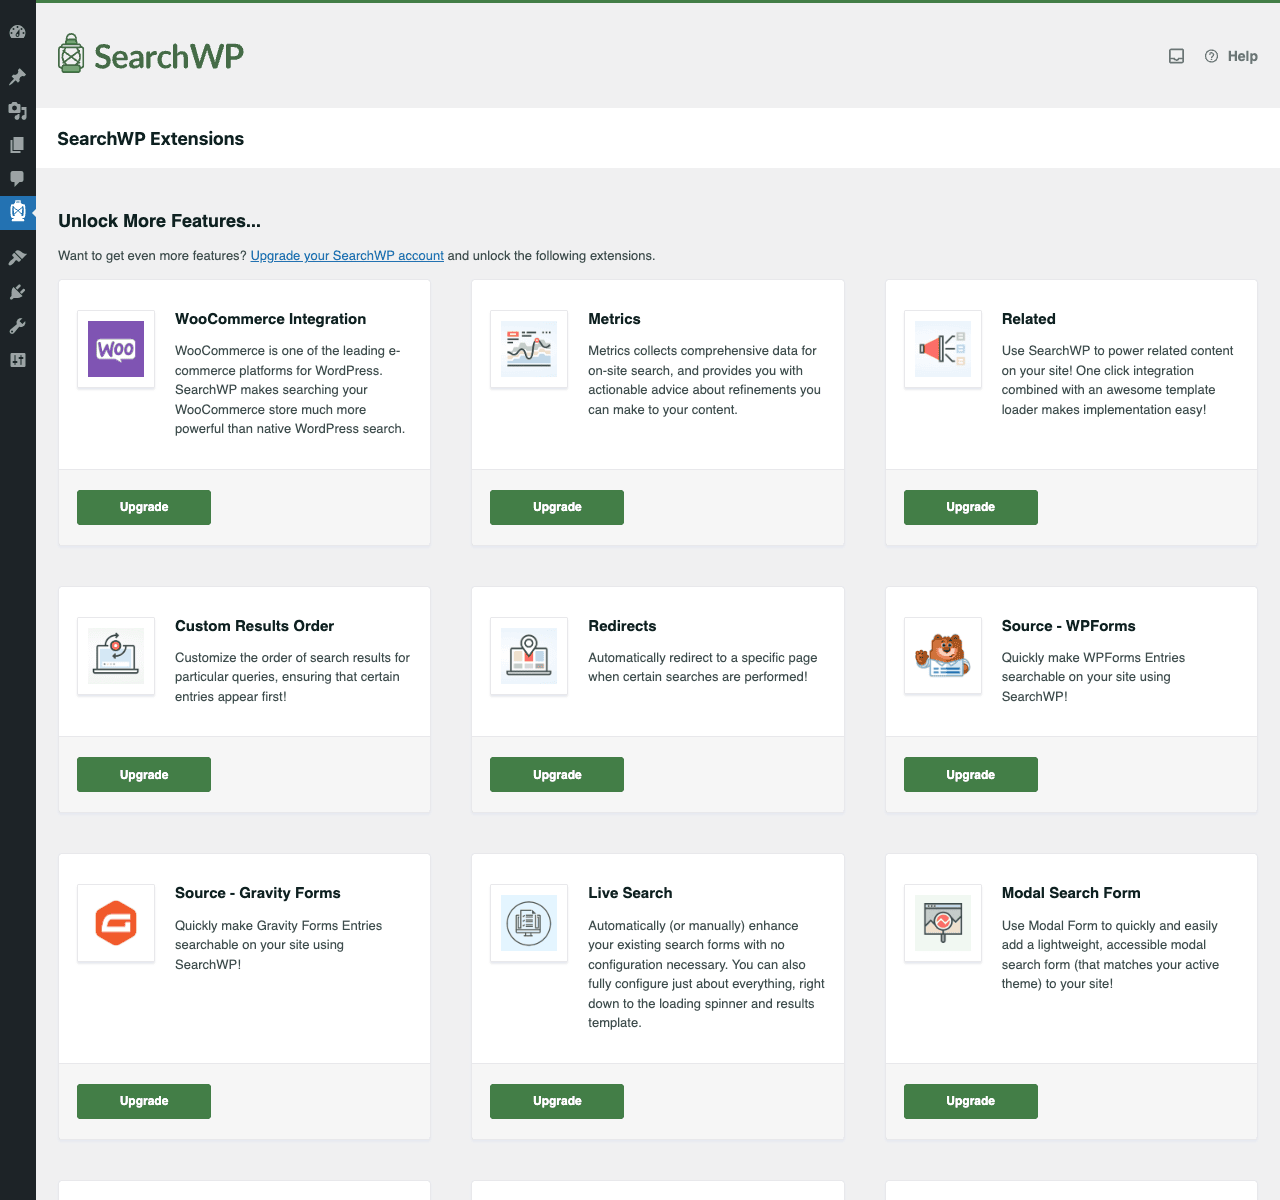Open the Pages sidebar icon
1280x1200 pixels.
coord(17,145)
